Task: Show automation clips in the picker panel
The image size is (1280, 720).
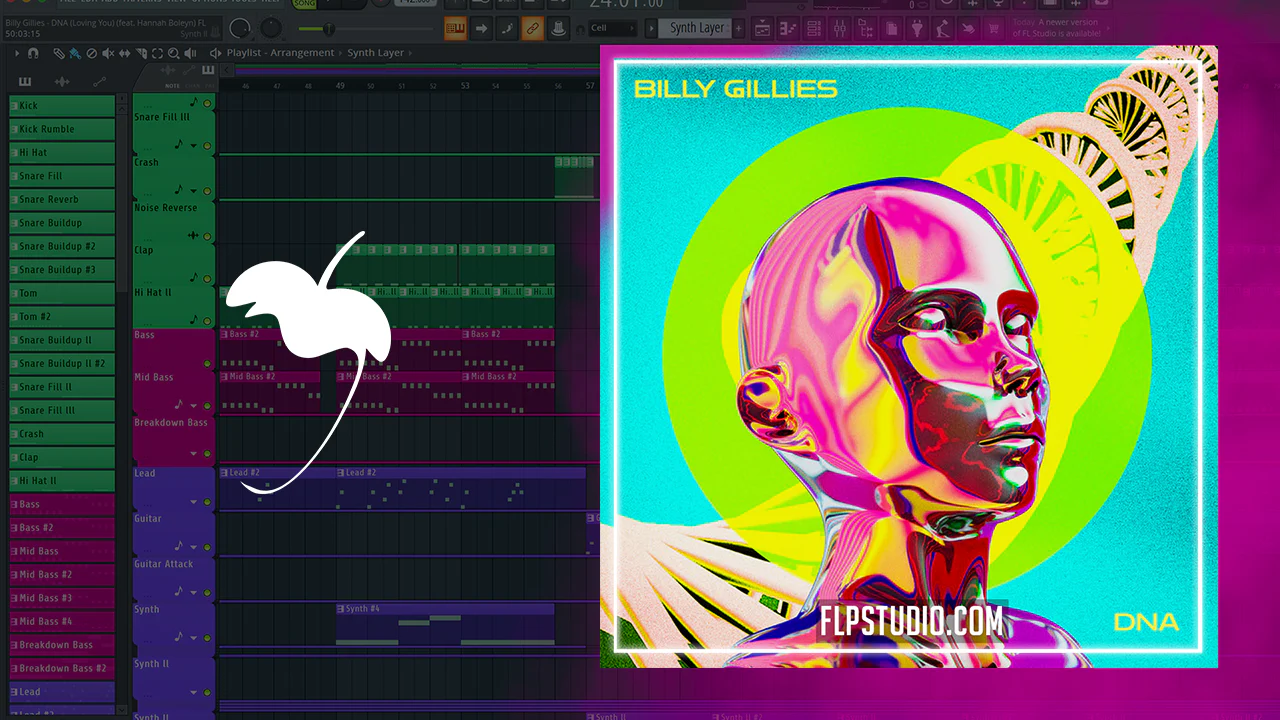Action: [x=99, y=82]
